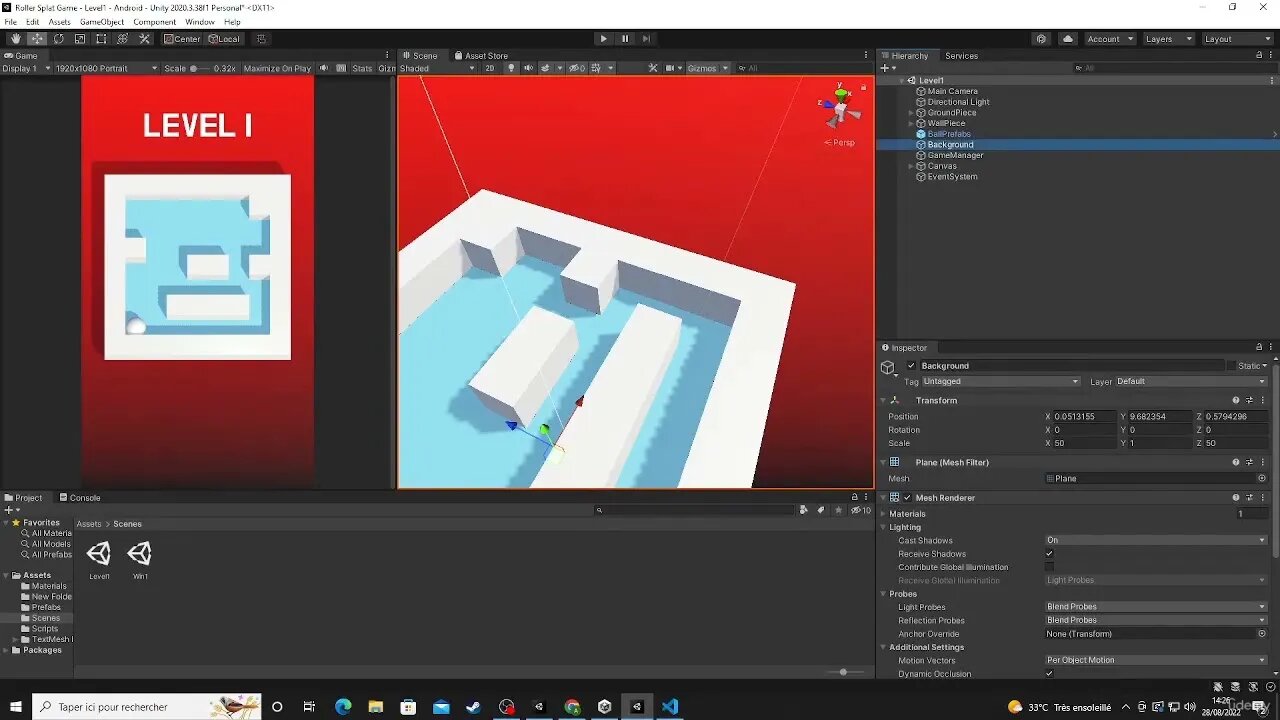The image size is (1280, 720).
Task: Adjust the Game view Scale slider
Action: pos(200,68)
